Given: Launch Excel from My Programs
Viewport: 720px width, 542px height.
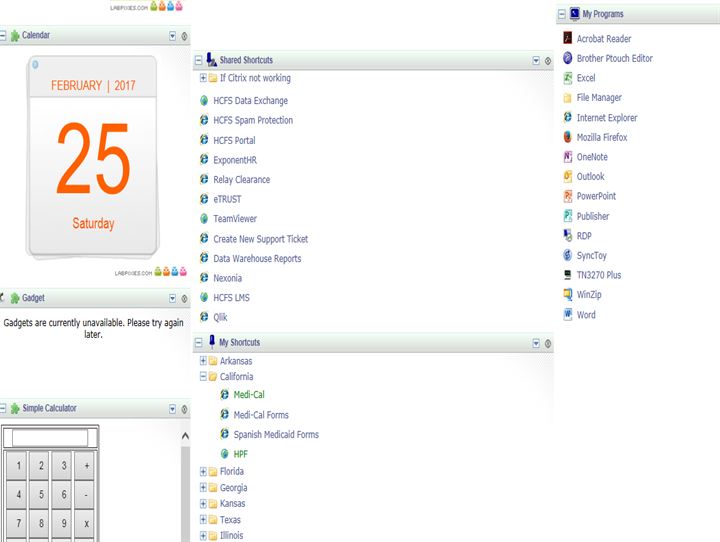Looking at the screenshot, I should 568,78.
